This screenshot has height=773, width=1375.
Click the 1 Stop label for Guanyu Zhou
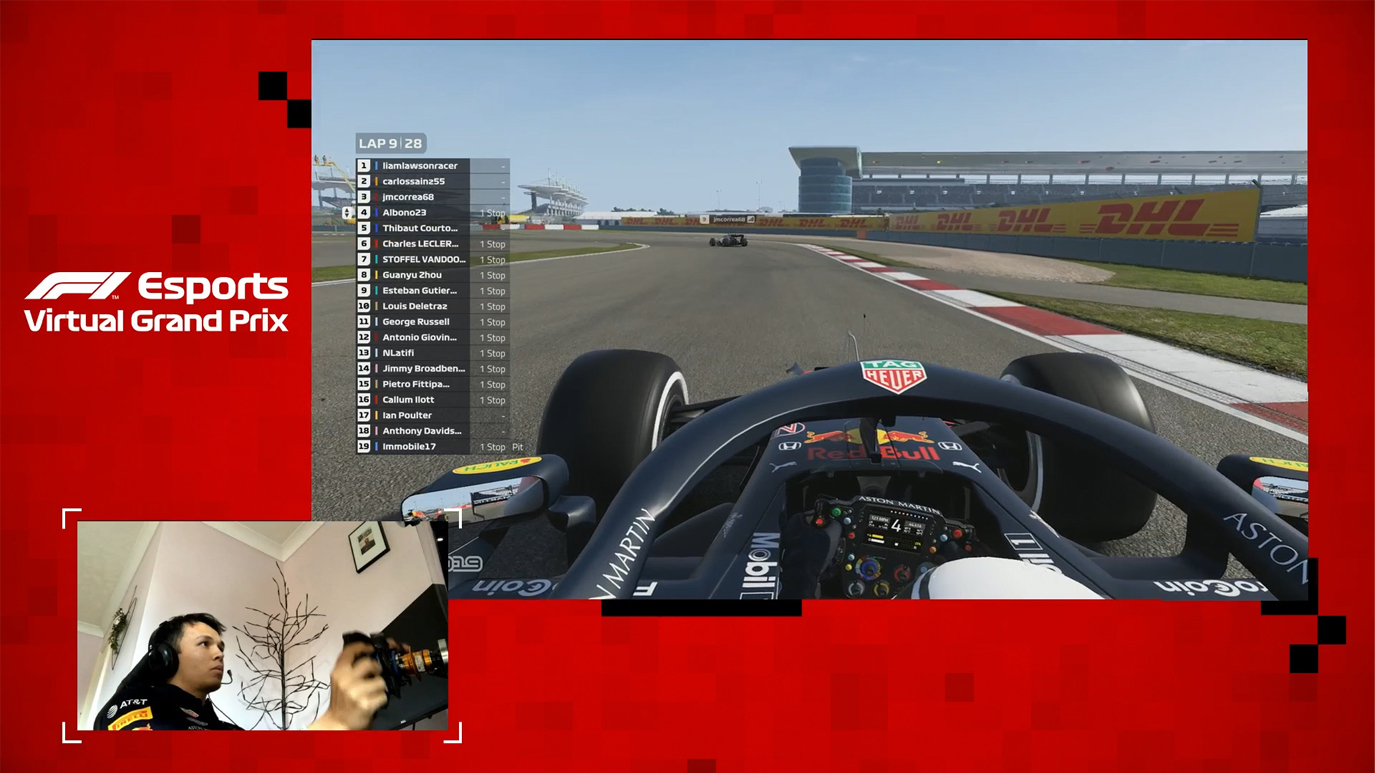492,275
